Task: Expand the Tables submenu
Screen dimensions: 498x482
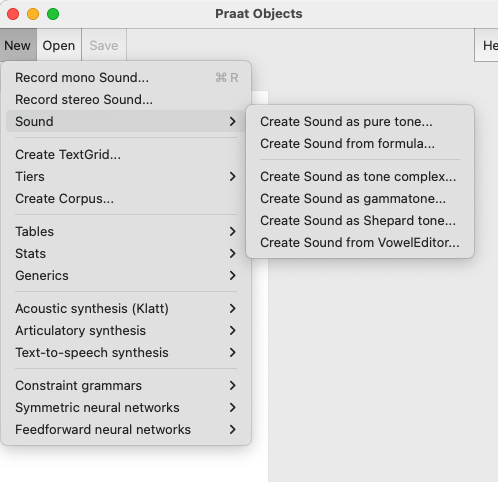Action: [x=126, y=232]
